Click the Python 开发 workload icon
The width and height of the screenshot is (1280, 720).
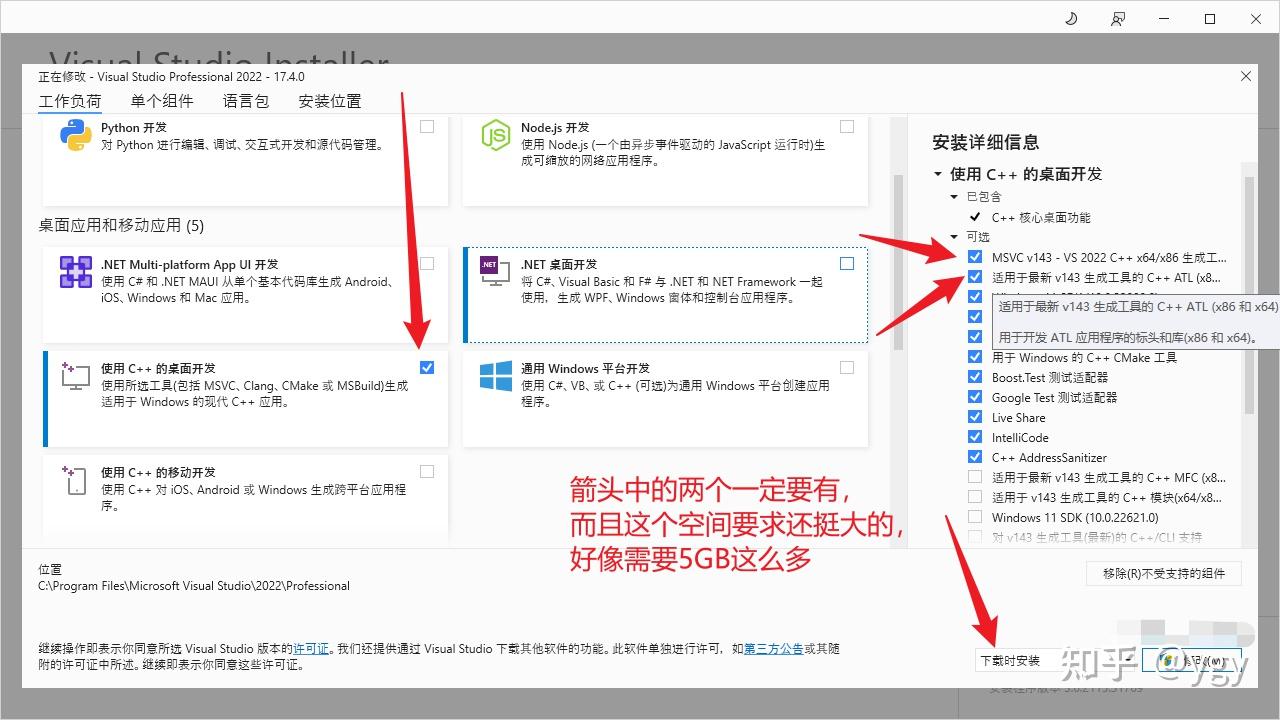[76, 135]
